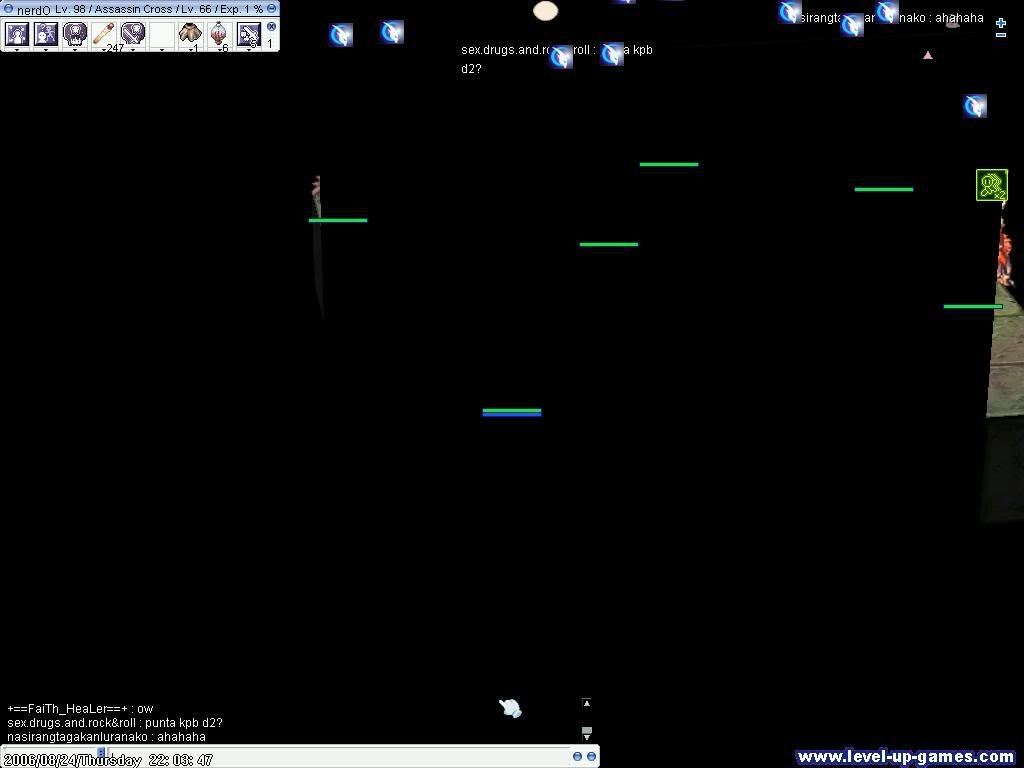The image size is (1024, 768).
Task: Use the arrow item with 247 count
Action: click(x=104, y=34)
